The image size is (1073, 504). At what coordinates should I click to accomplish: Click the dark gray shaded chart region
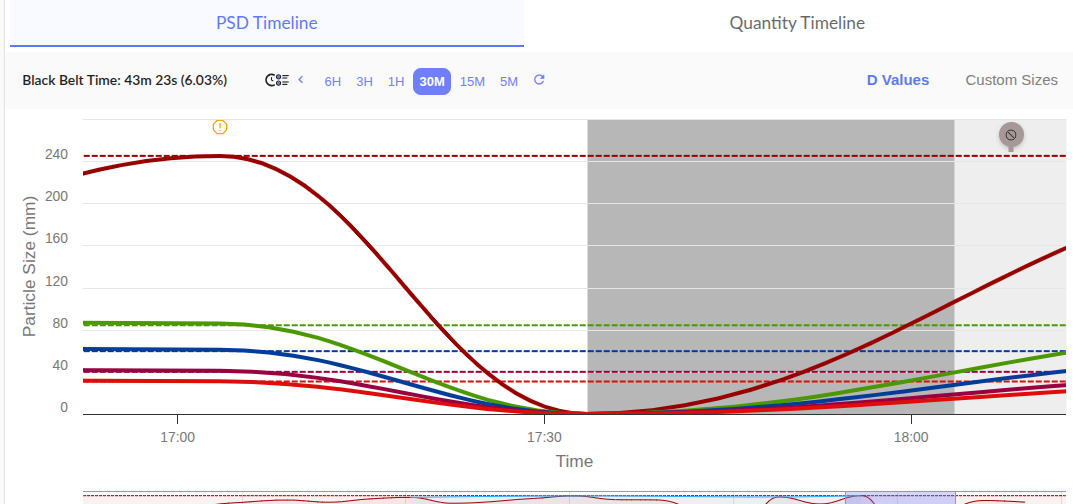770,250
